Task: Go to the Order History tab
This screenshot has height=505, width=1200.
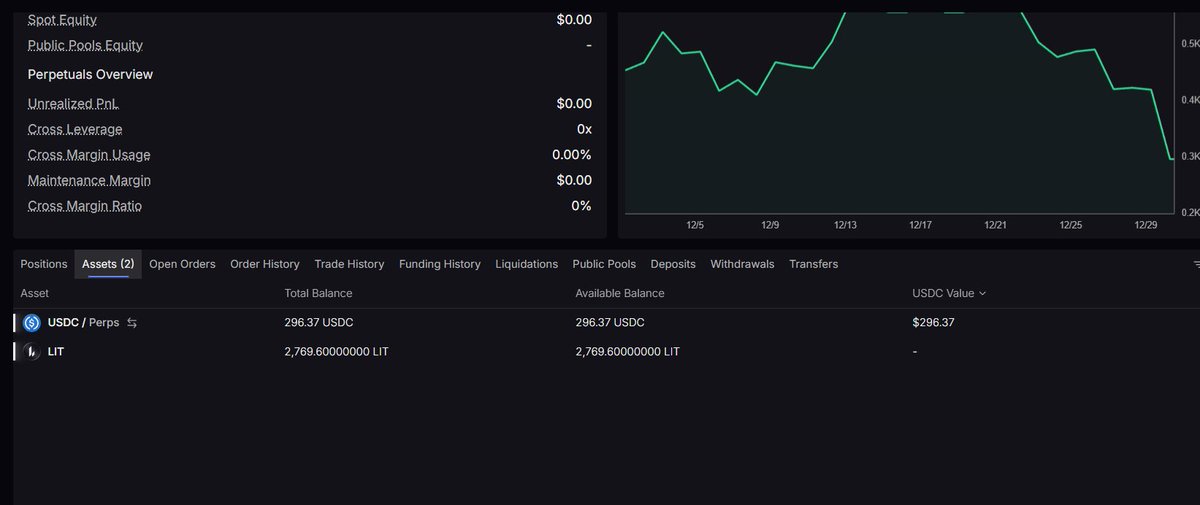Action: click(x=265, y=264)
